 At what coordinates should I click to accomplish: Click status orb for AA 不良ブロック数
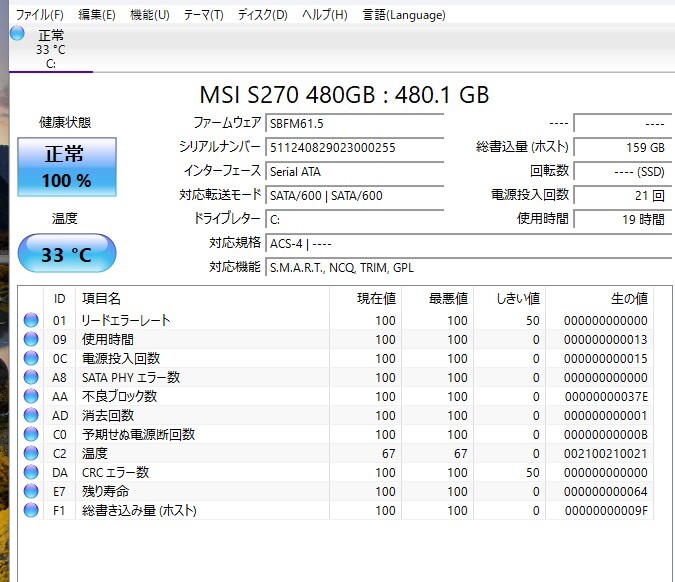31,396
